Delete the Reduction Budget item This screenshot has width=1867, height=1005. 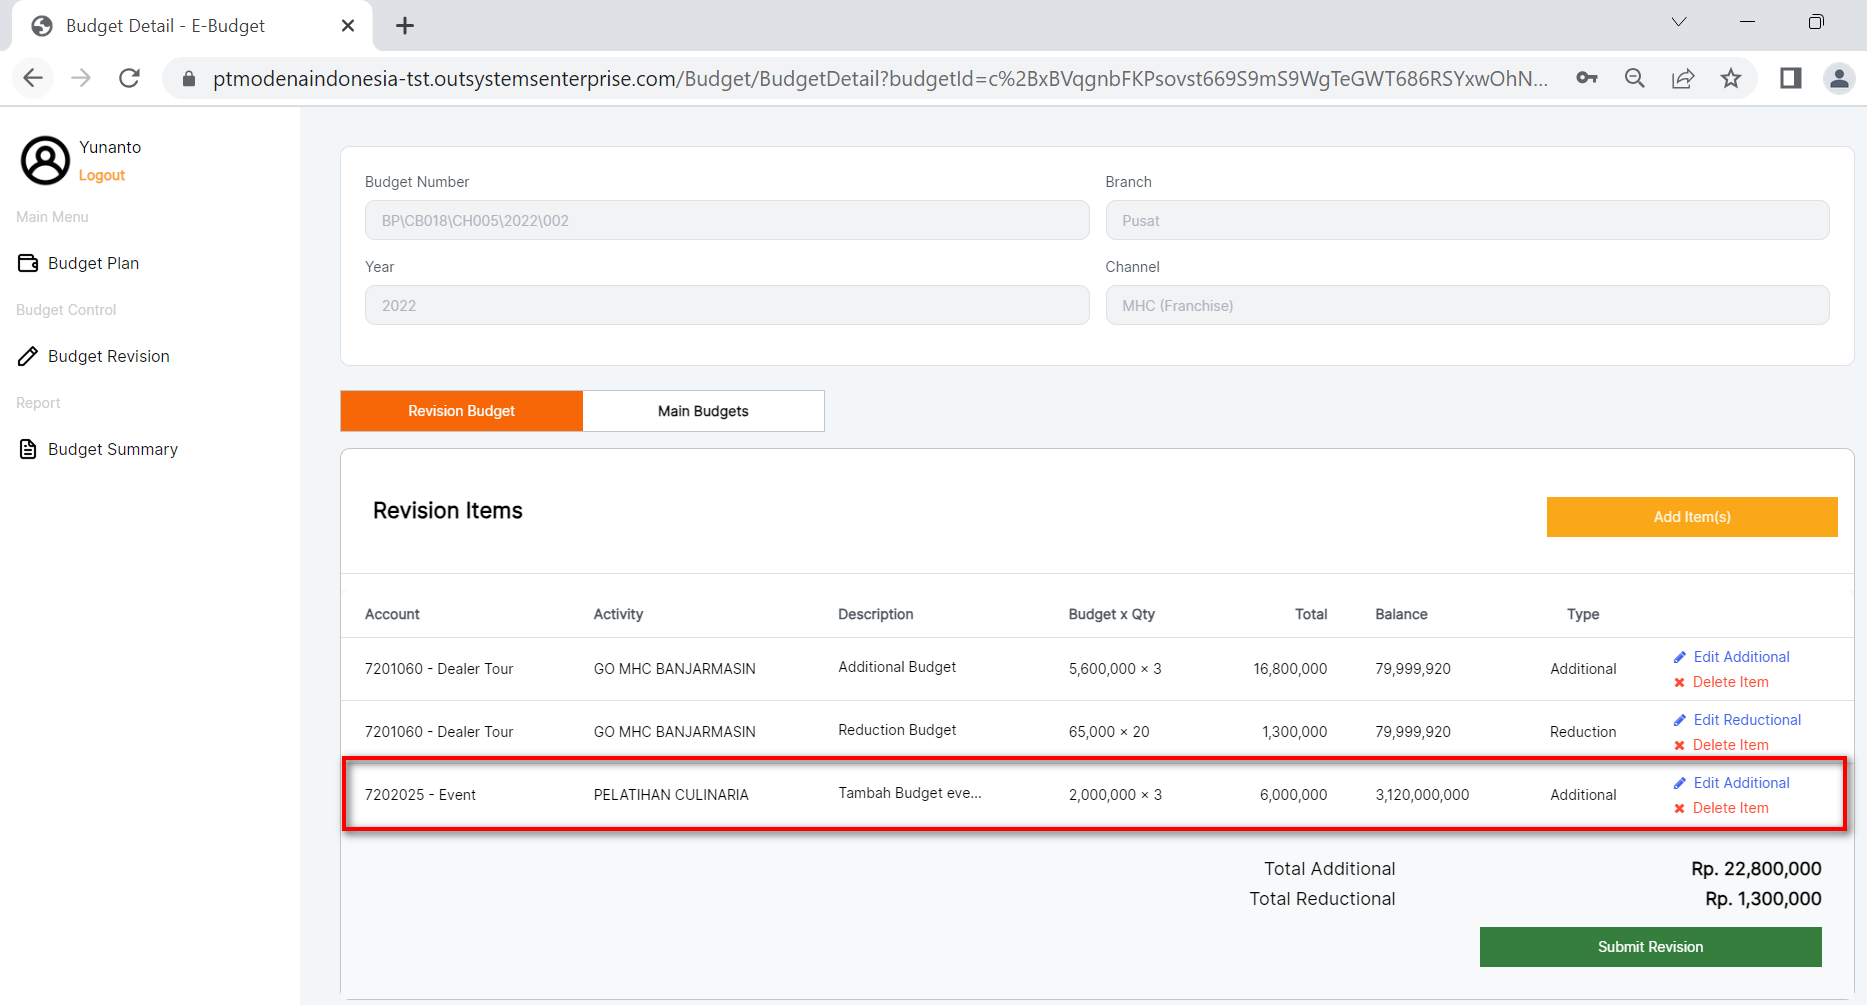pyautogui.click(x=1729, y=745)
